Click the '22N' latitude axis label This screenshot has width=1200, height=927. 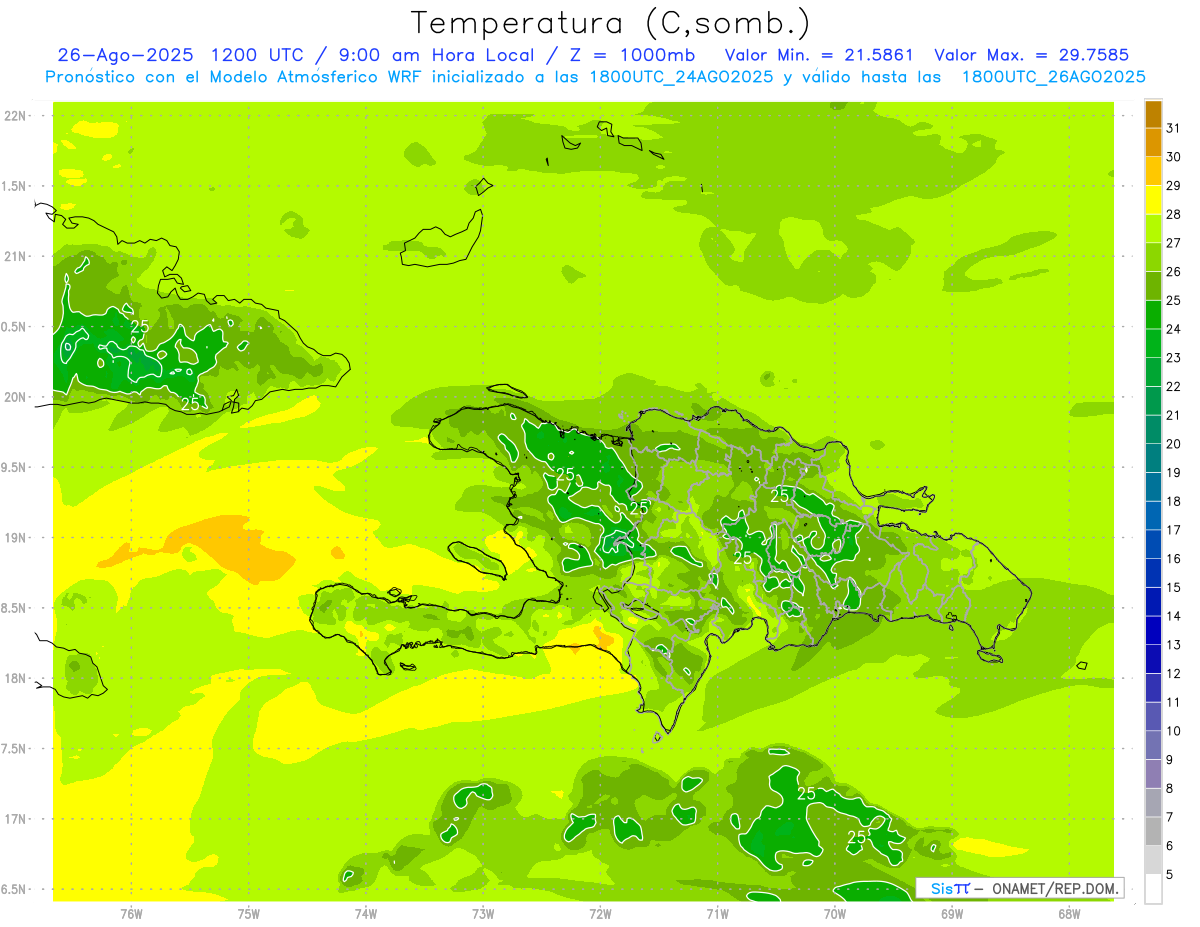pos(14,116)
